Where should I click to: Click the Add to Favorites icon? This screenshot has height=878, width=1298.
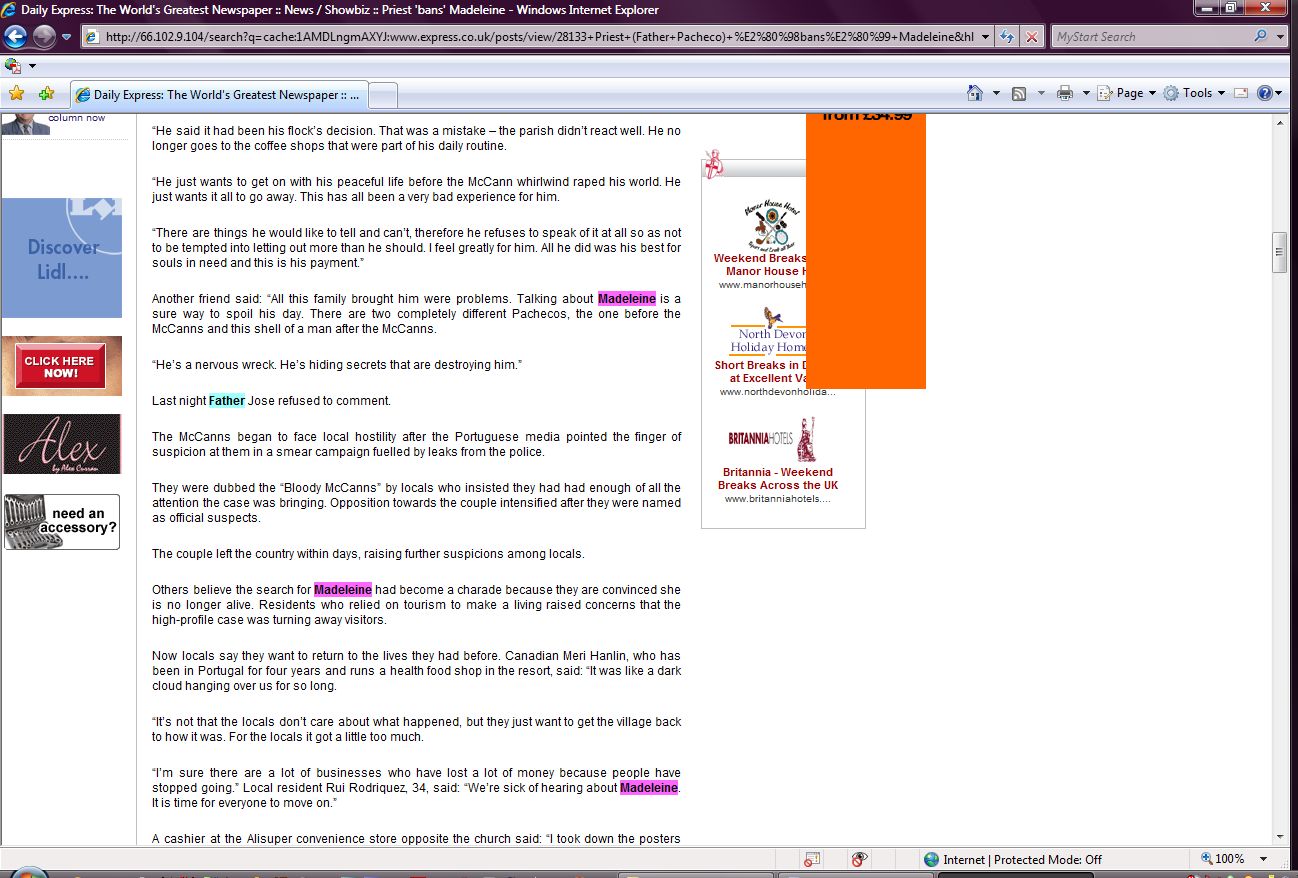pyautogui.click(x=46, y=94)
